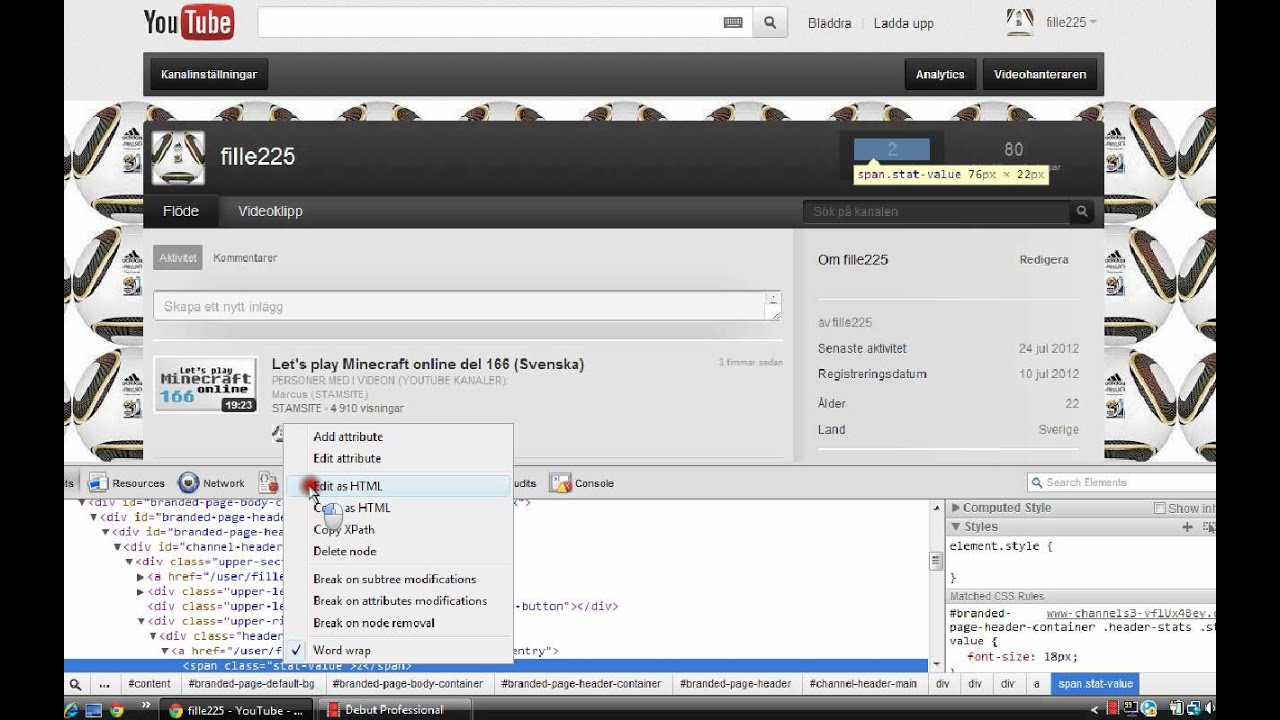This screenshot has width=1280, height=720.
Task: Click the elements panel scrollbar thumb
Action: (936, 563)
